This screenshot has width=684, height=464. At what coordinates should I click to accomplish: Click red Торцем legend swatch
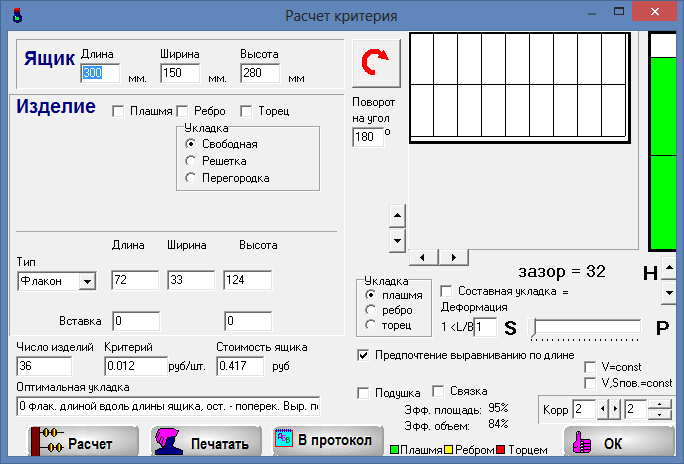500,449
